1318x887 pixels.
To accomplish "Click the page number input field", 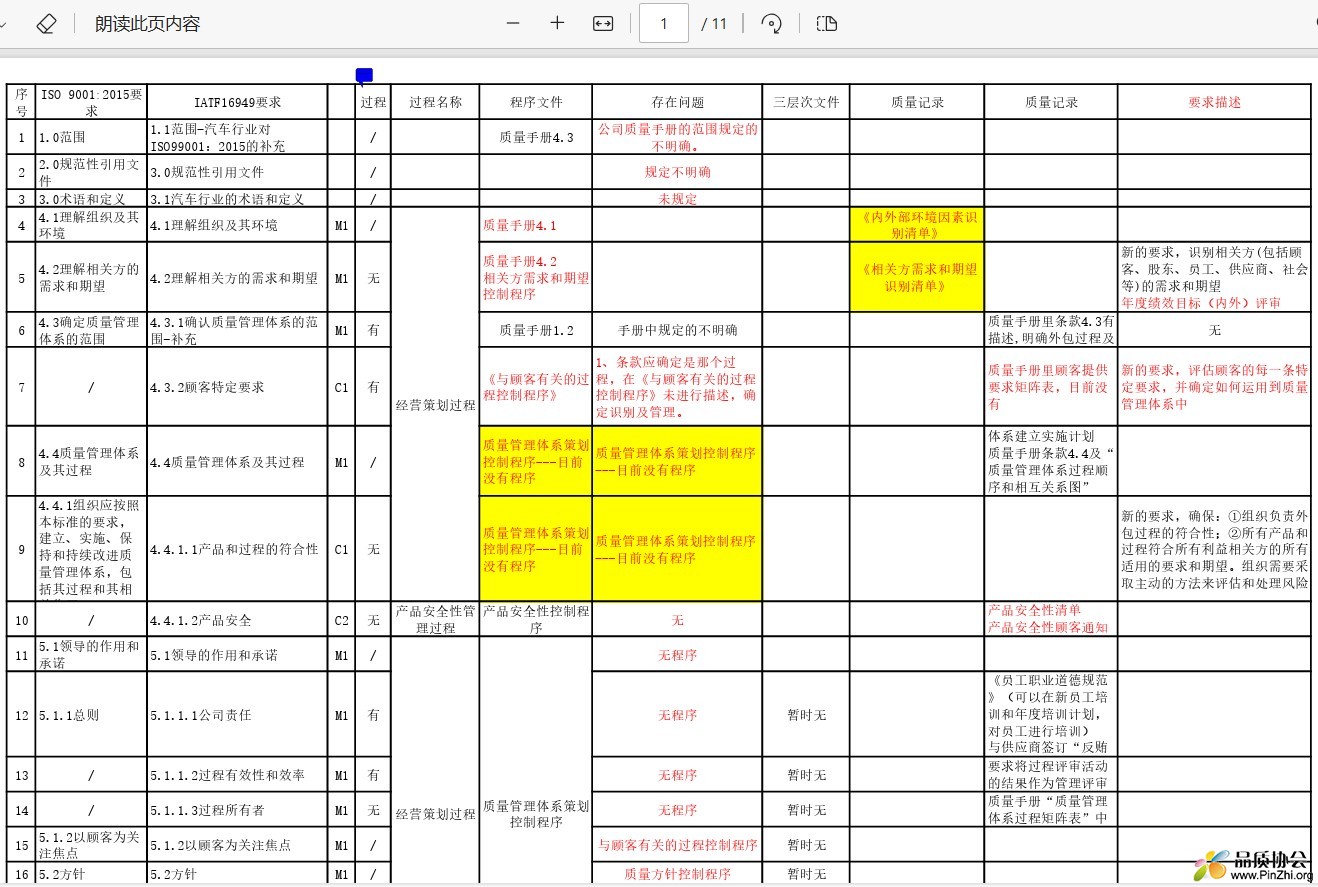I will (664, 23).
